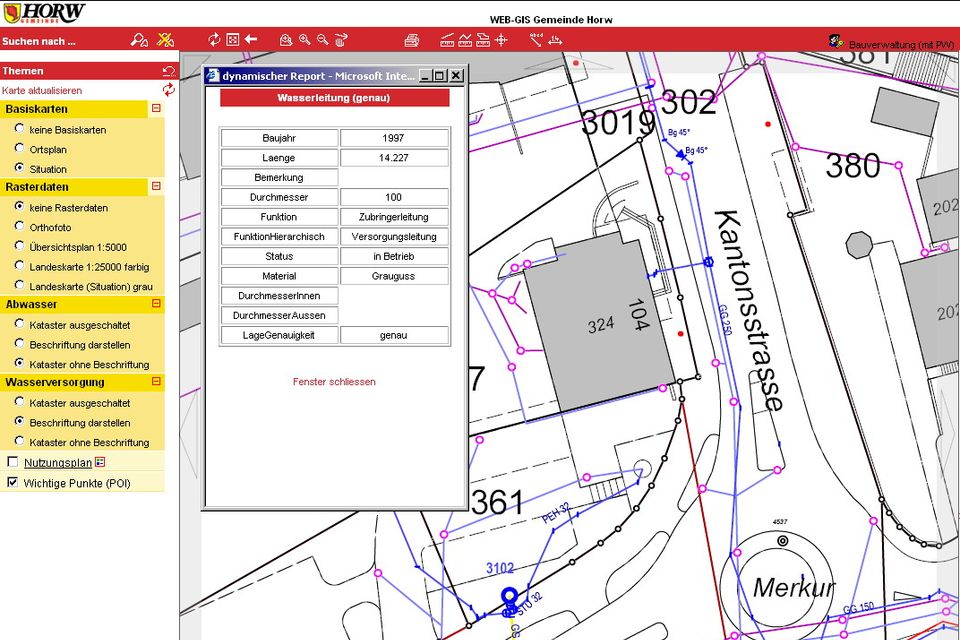Click the map refresh arrows icon
960x640 pixels.
coord(214,40)
